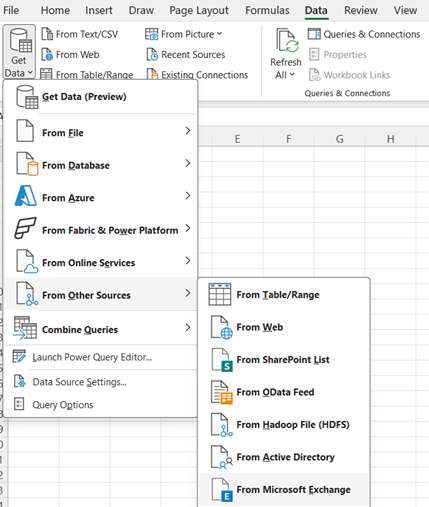The width and height of the screenshot is (429, 507).
Task: Switch to the Draw tab
Action: tap(141, 10)
